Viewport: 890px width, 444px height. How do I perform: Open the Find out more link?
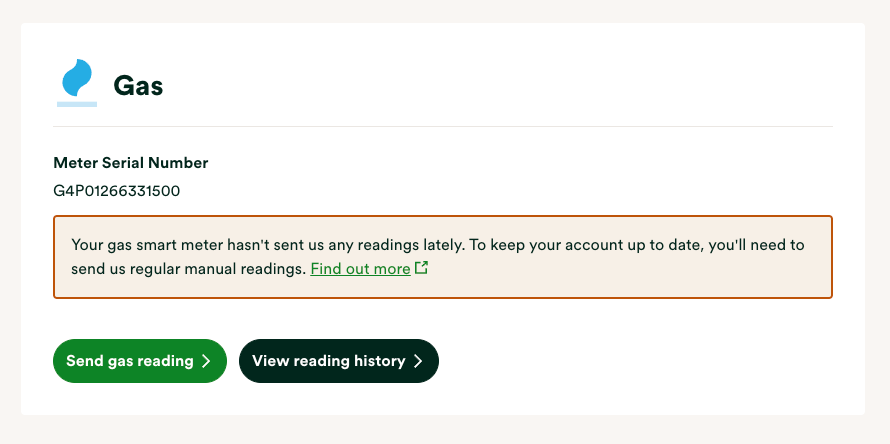click(360, 269)
